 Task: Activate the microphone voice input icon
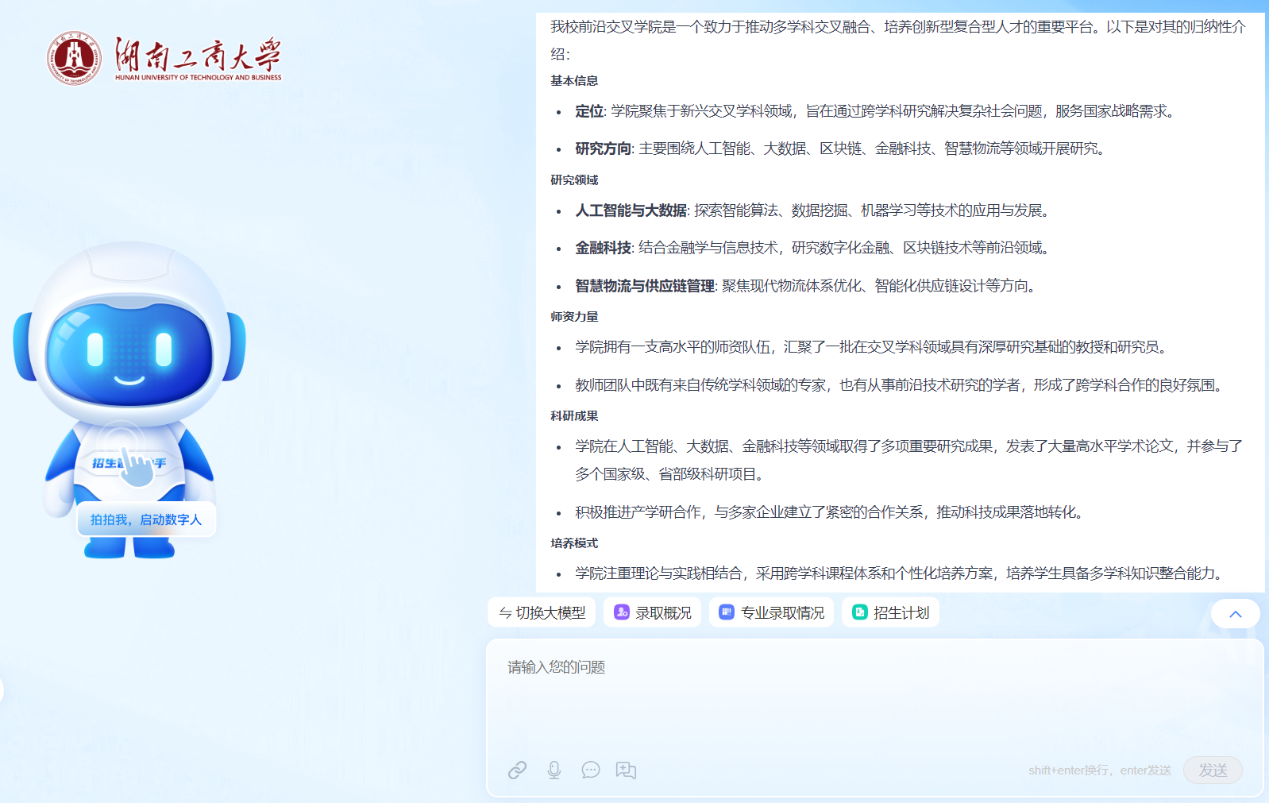pos(554,770)
